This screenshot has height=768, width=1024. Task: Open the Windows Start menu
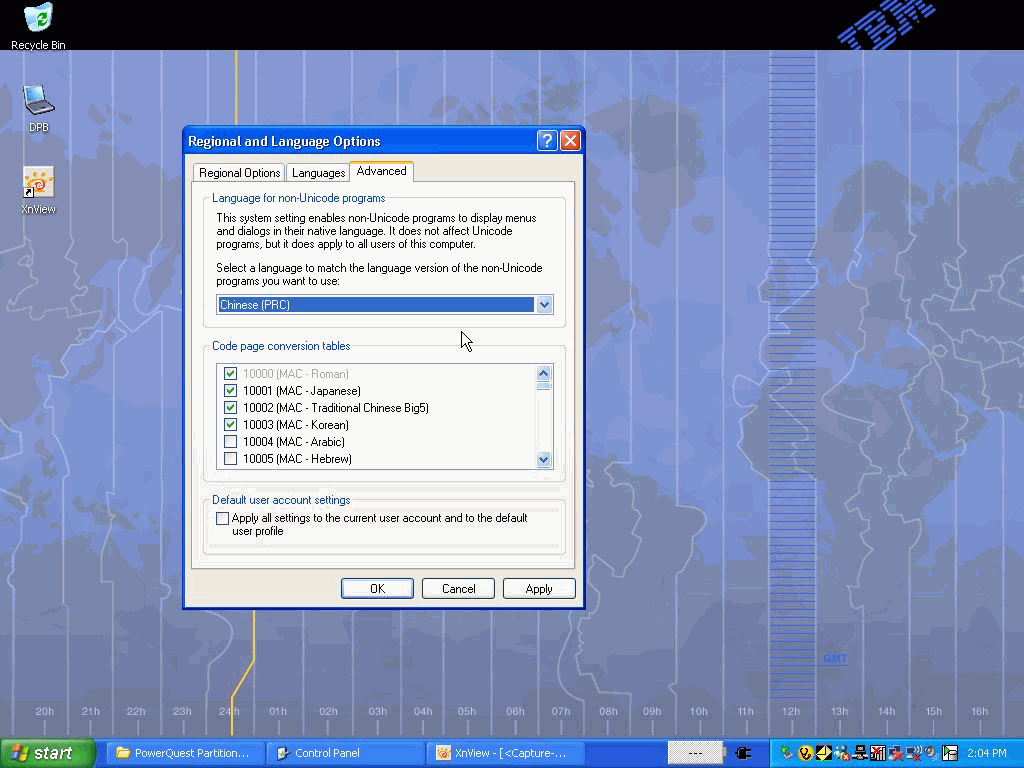tap(47, 753)
